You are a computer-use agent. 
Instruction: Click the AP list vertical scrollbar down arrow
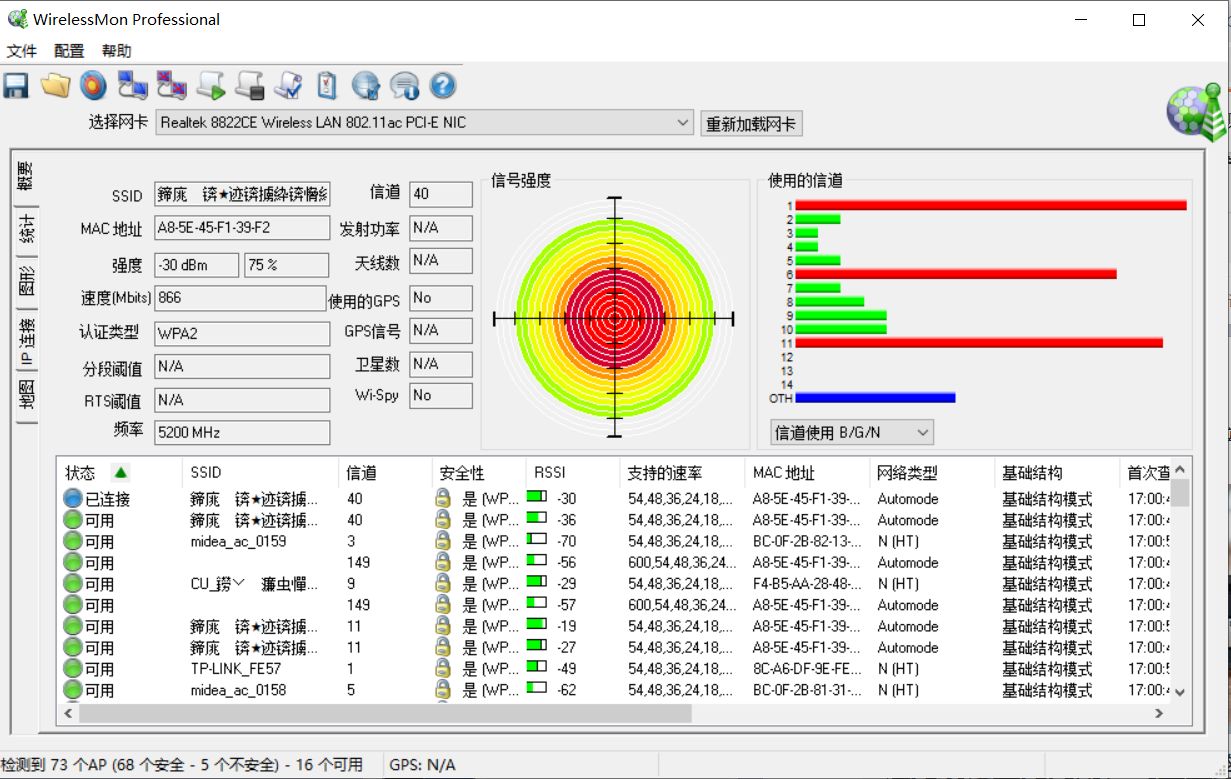point(1180,692)
